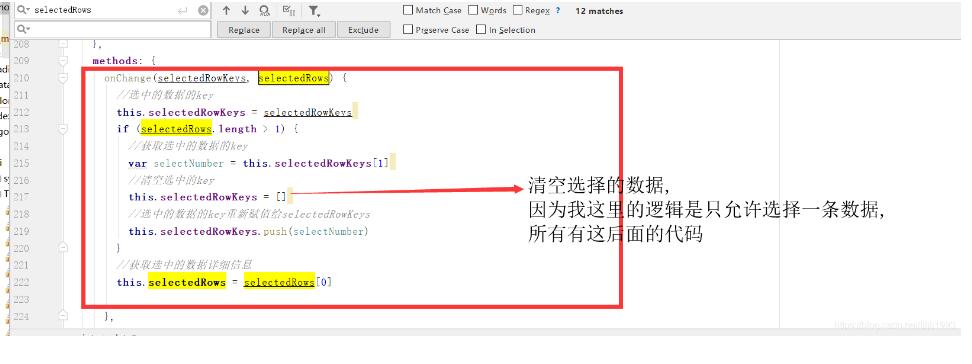Screen dimensions: 972x364
Task: Click the newline icon in the search field
Action: (x=182, y=11)
